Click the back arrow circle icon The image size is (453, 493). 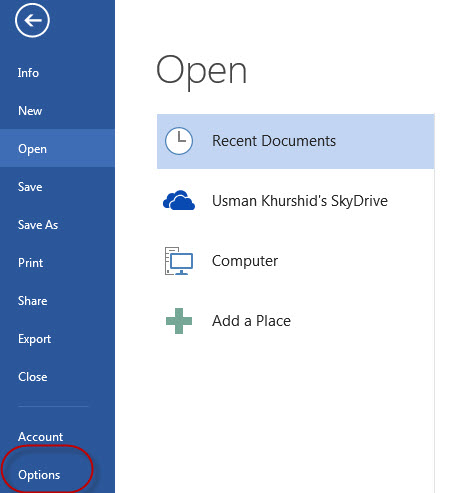32,20
